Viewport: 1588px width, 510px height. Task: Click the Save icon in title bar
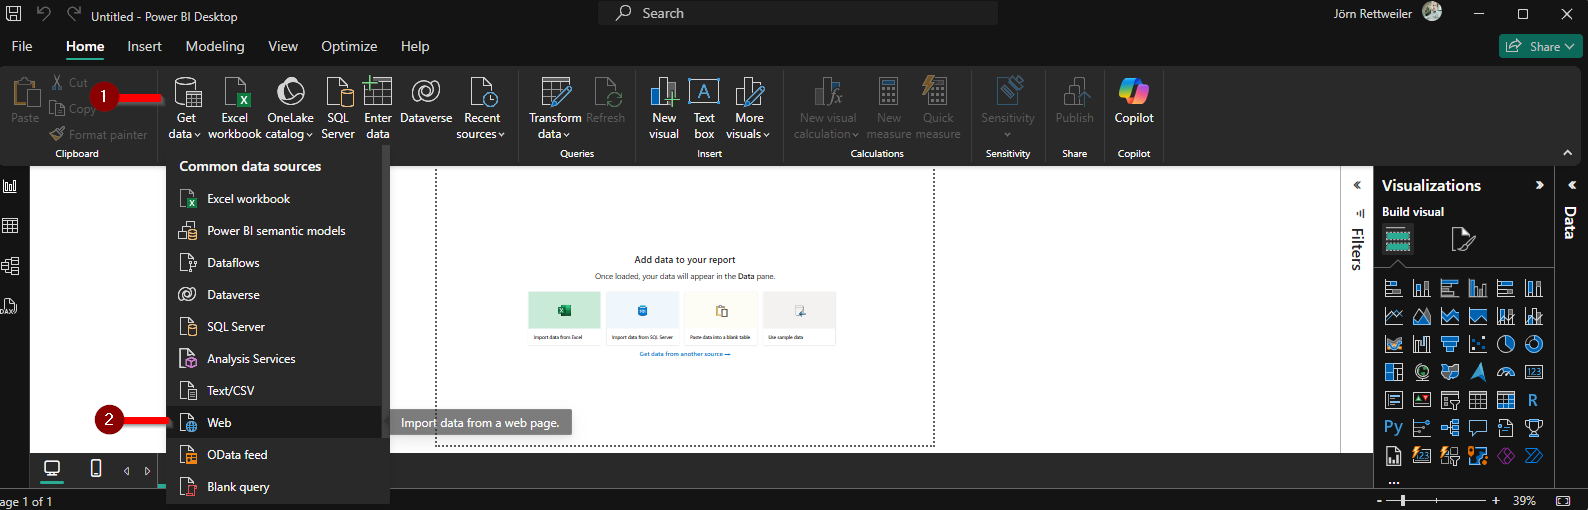pyautogui.click(x=14, y=14)
